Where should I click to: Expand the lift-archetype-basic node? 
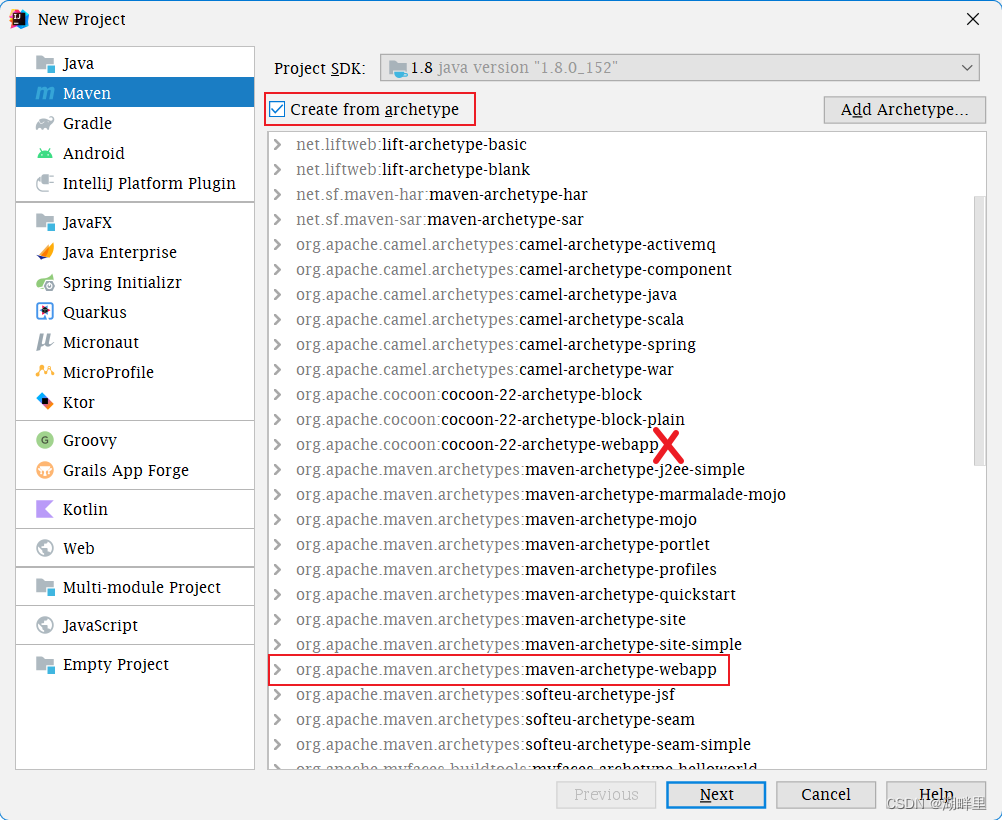coord(277,144)
